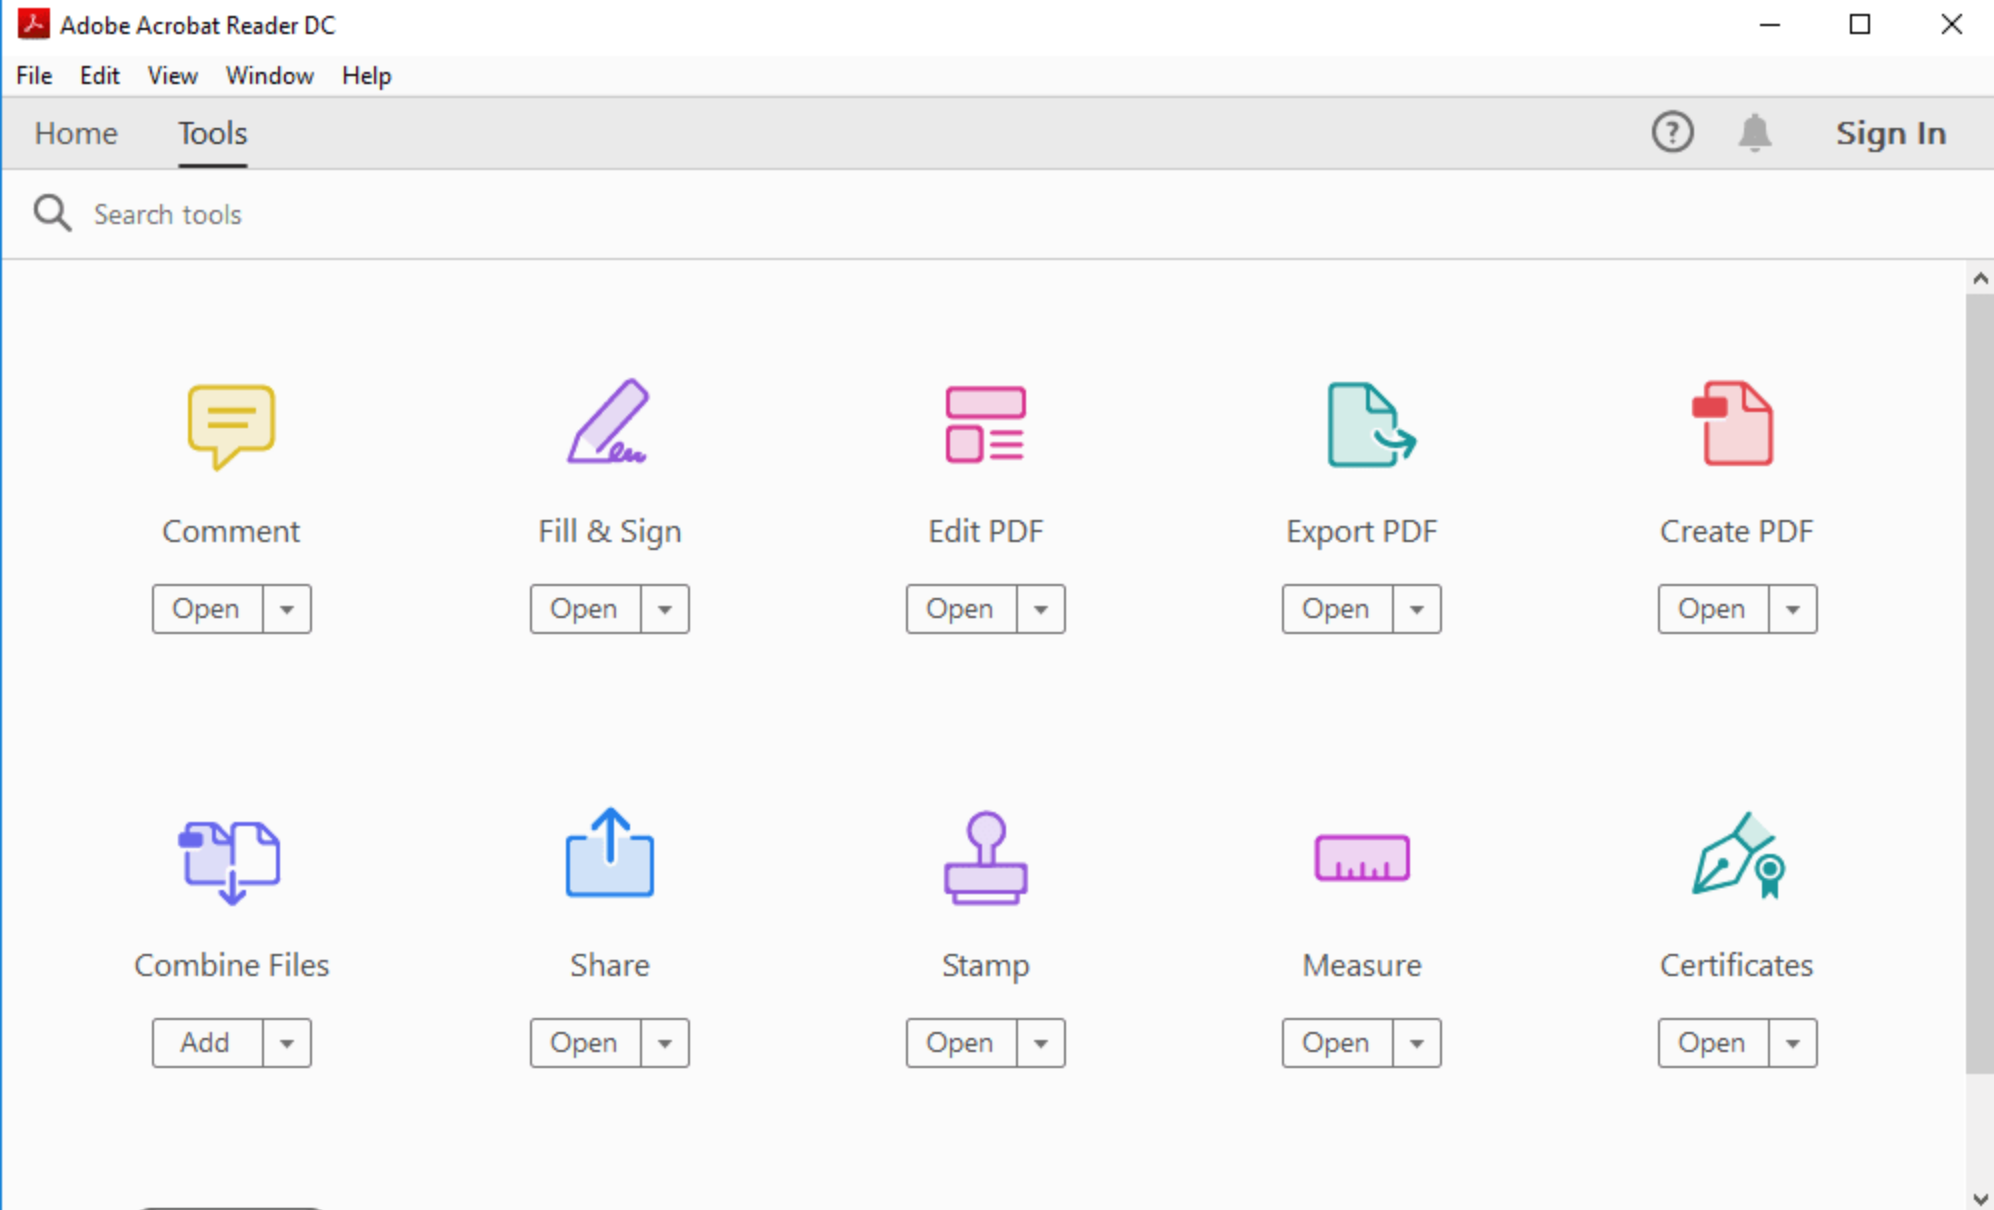
Task: Click the Create PDF label text
Action: click(1737, 531)
